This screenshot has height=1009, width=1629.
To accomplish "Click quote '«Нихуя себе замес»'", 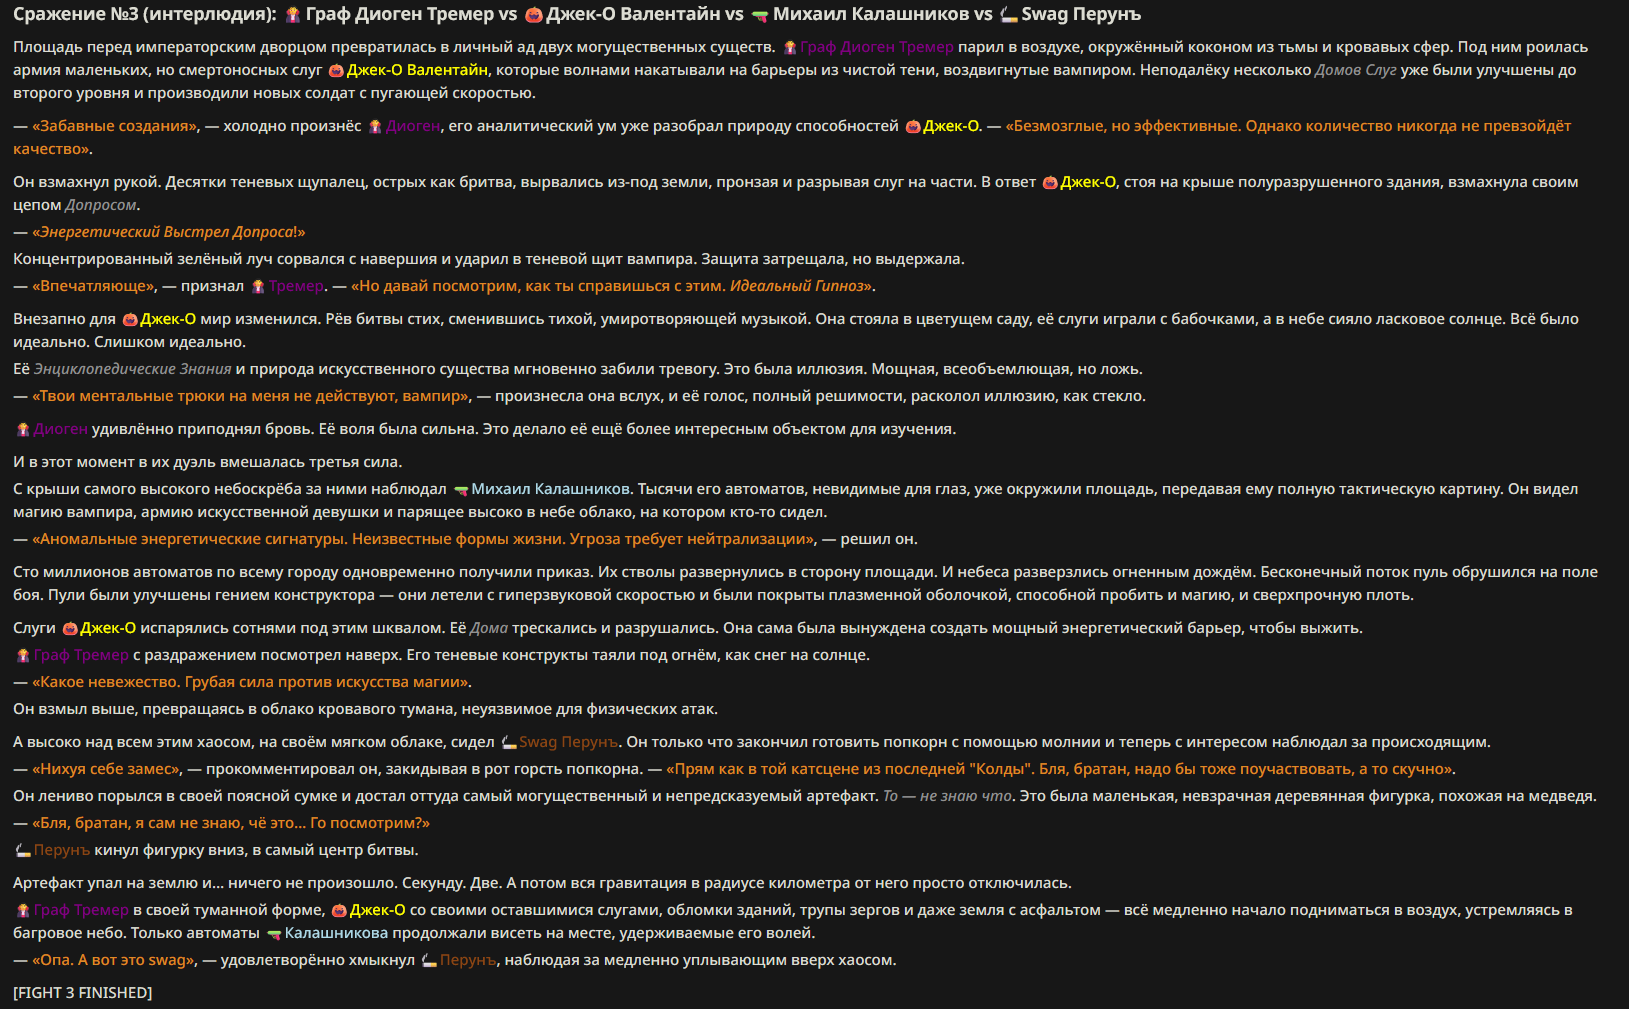I will tap(106, 769).
